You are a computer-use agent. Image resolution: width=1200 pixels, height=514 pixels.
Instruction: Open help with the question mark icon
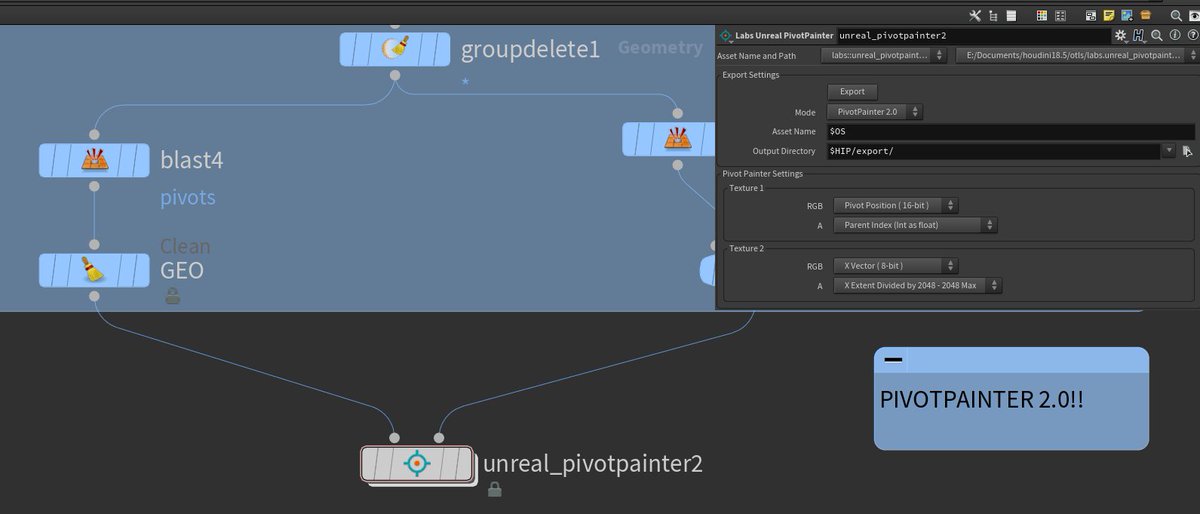click(1192, 35)
